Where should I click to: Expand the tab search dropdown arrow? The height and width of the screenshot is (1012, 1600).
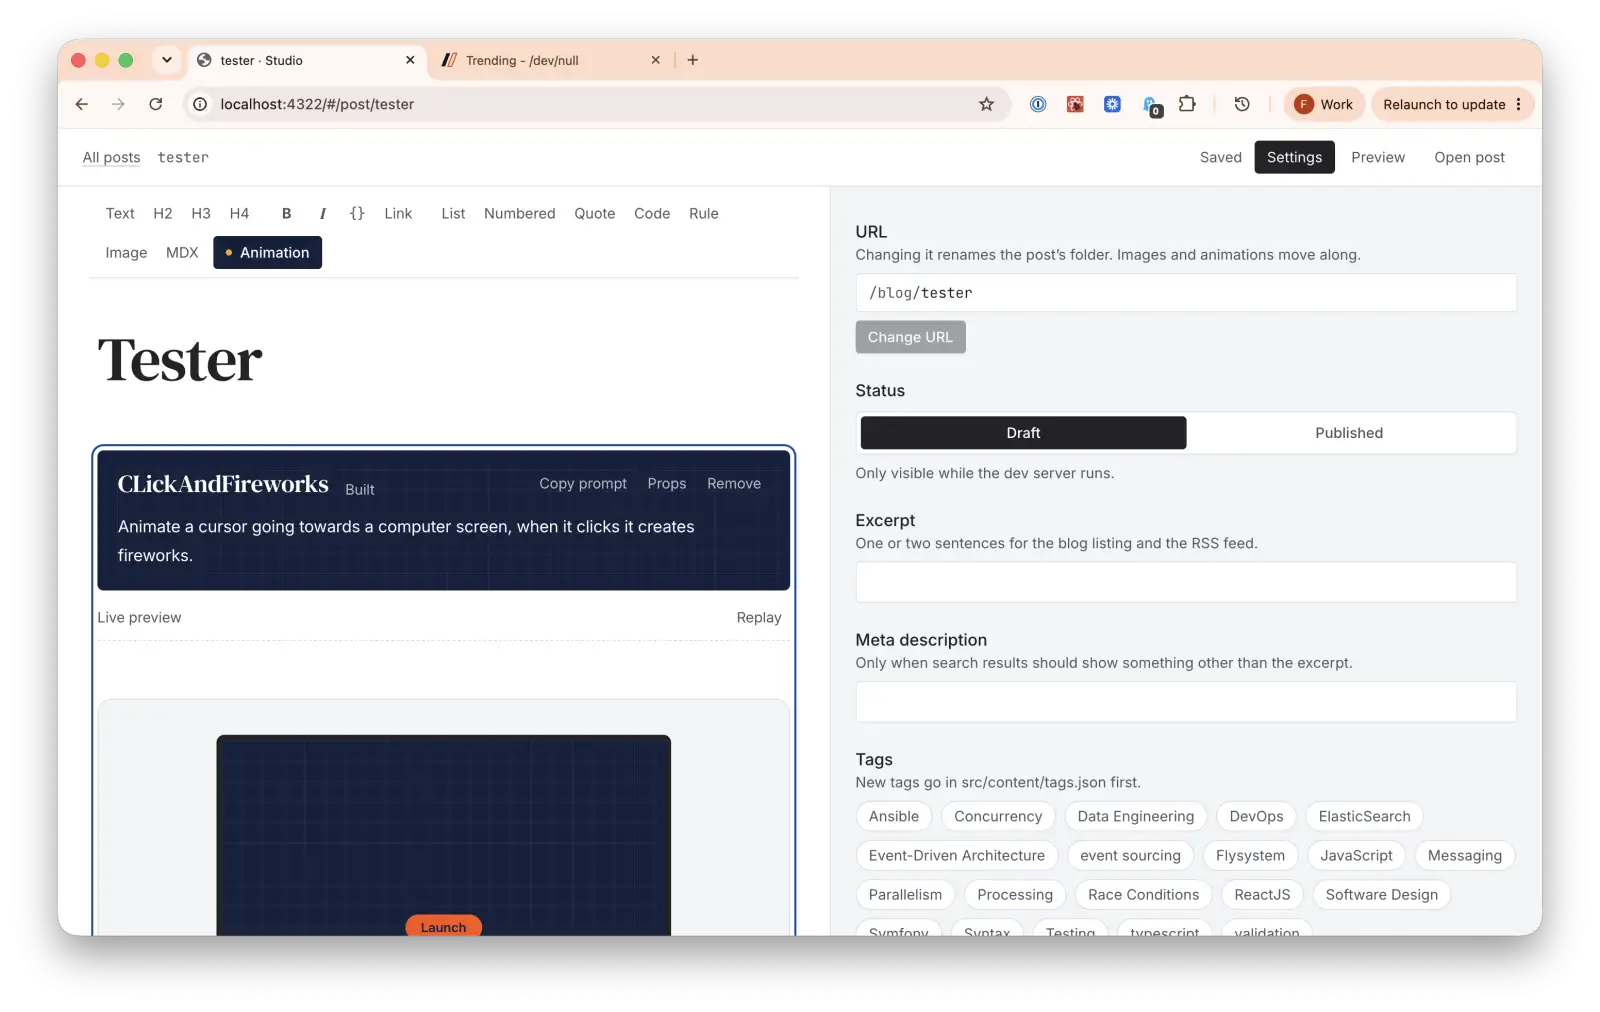point(167,60)
